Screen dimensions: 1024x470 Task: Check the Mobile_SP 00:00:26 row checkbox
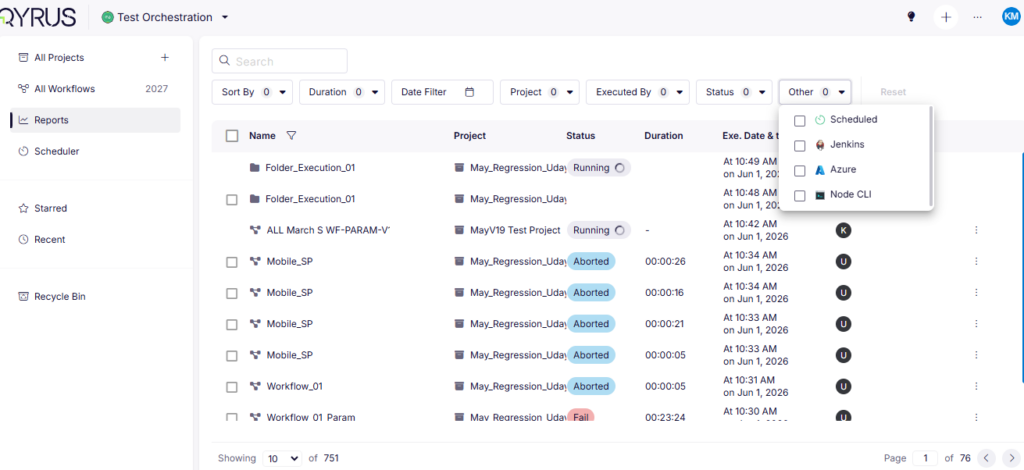pyautogui.click(x=232, y=262)
